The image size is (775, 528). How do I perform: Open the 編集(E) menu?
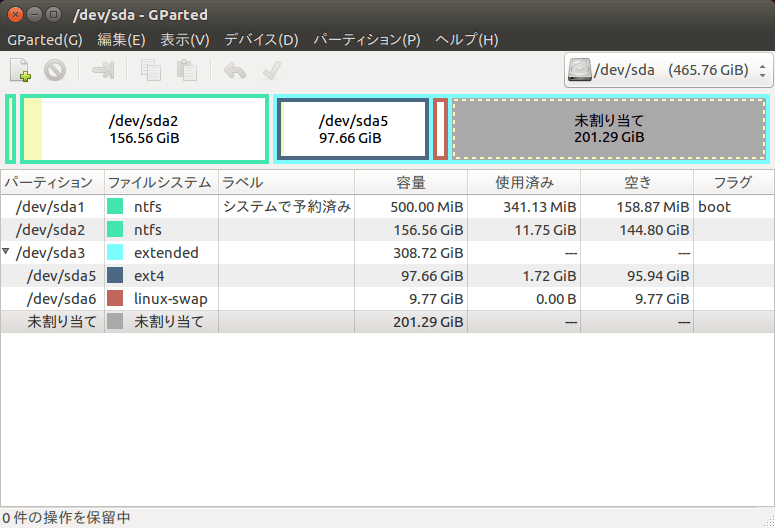pos(121,40)
